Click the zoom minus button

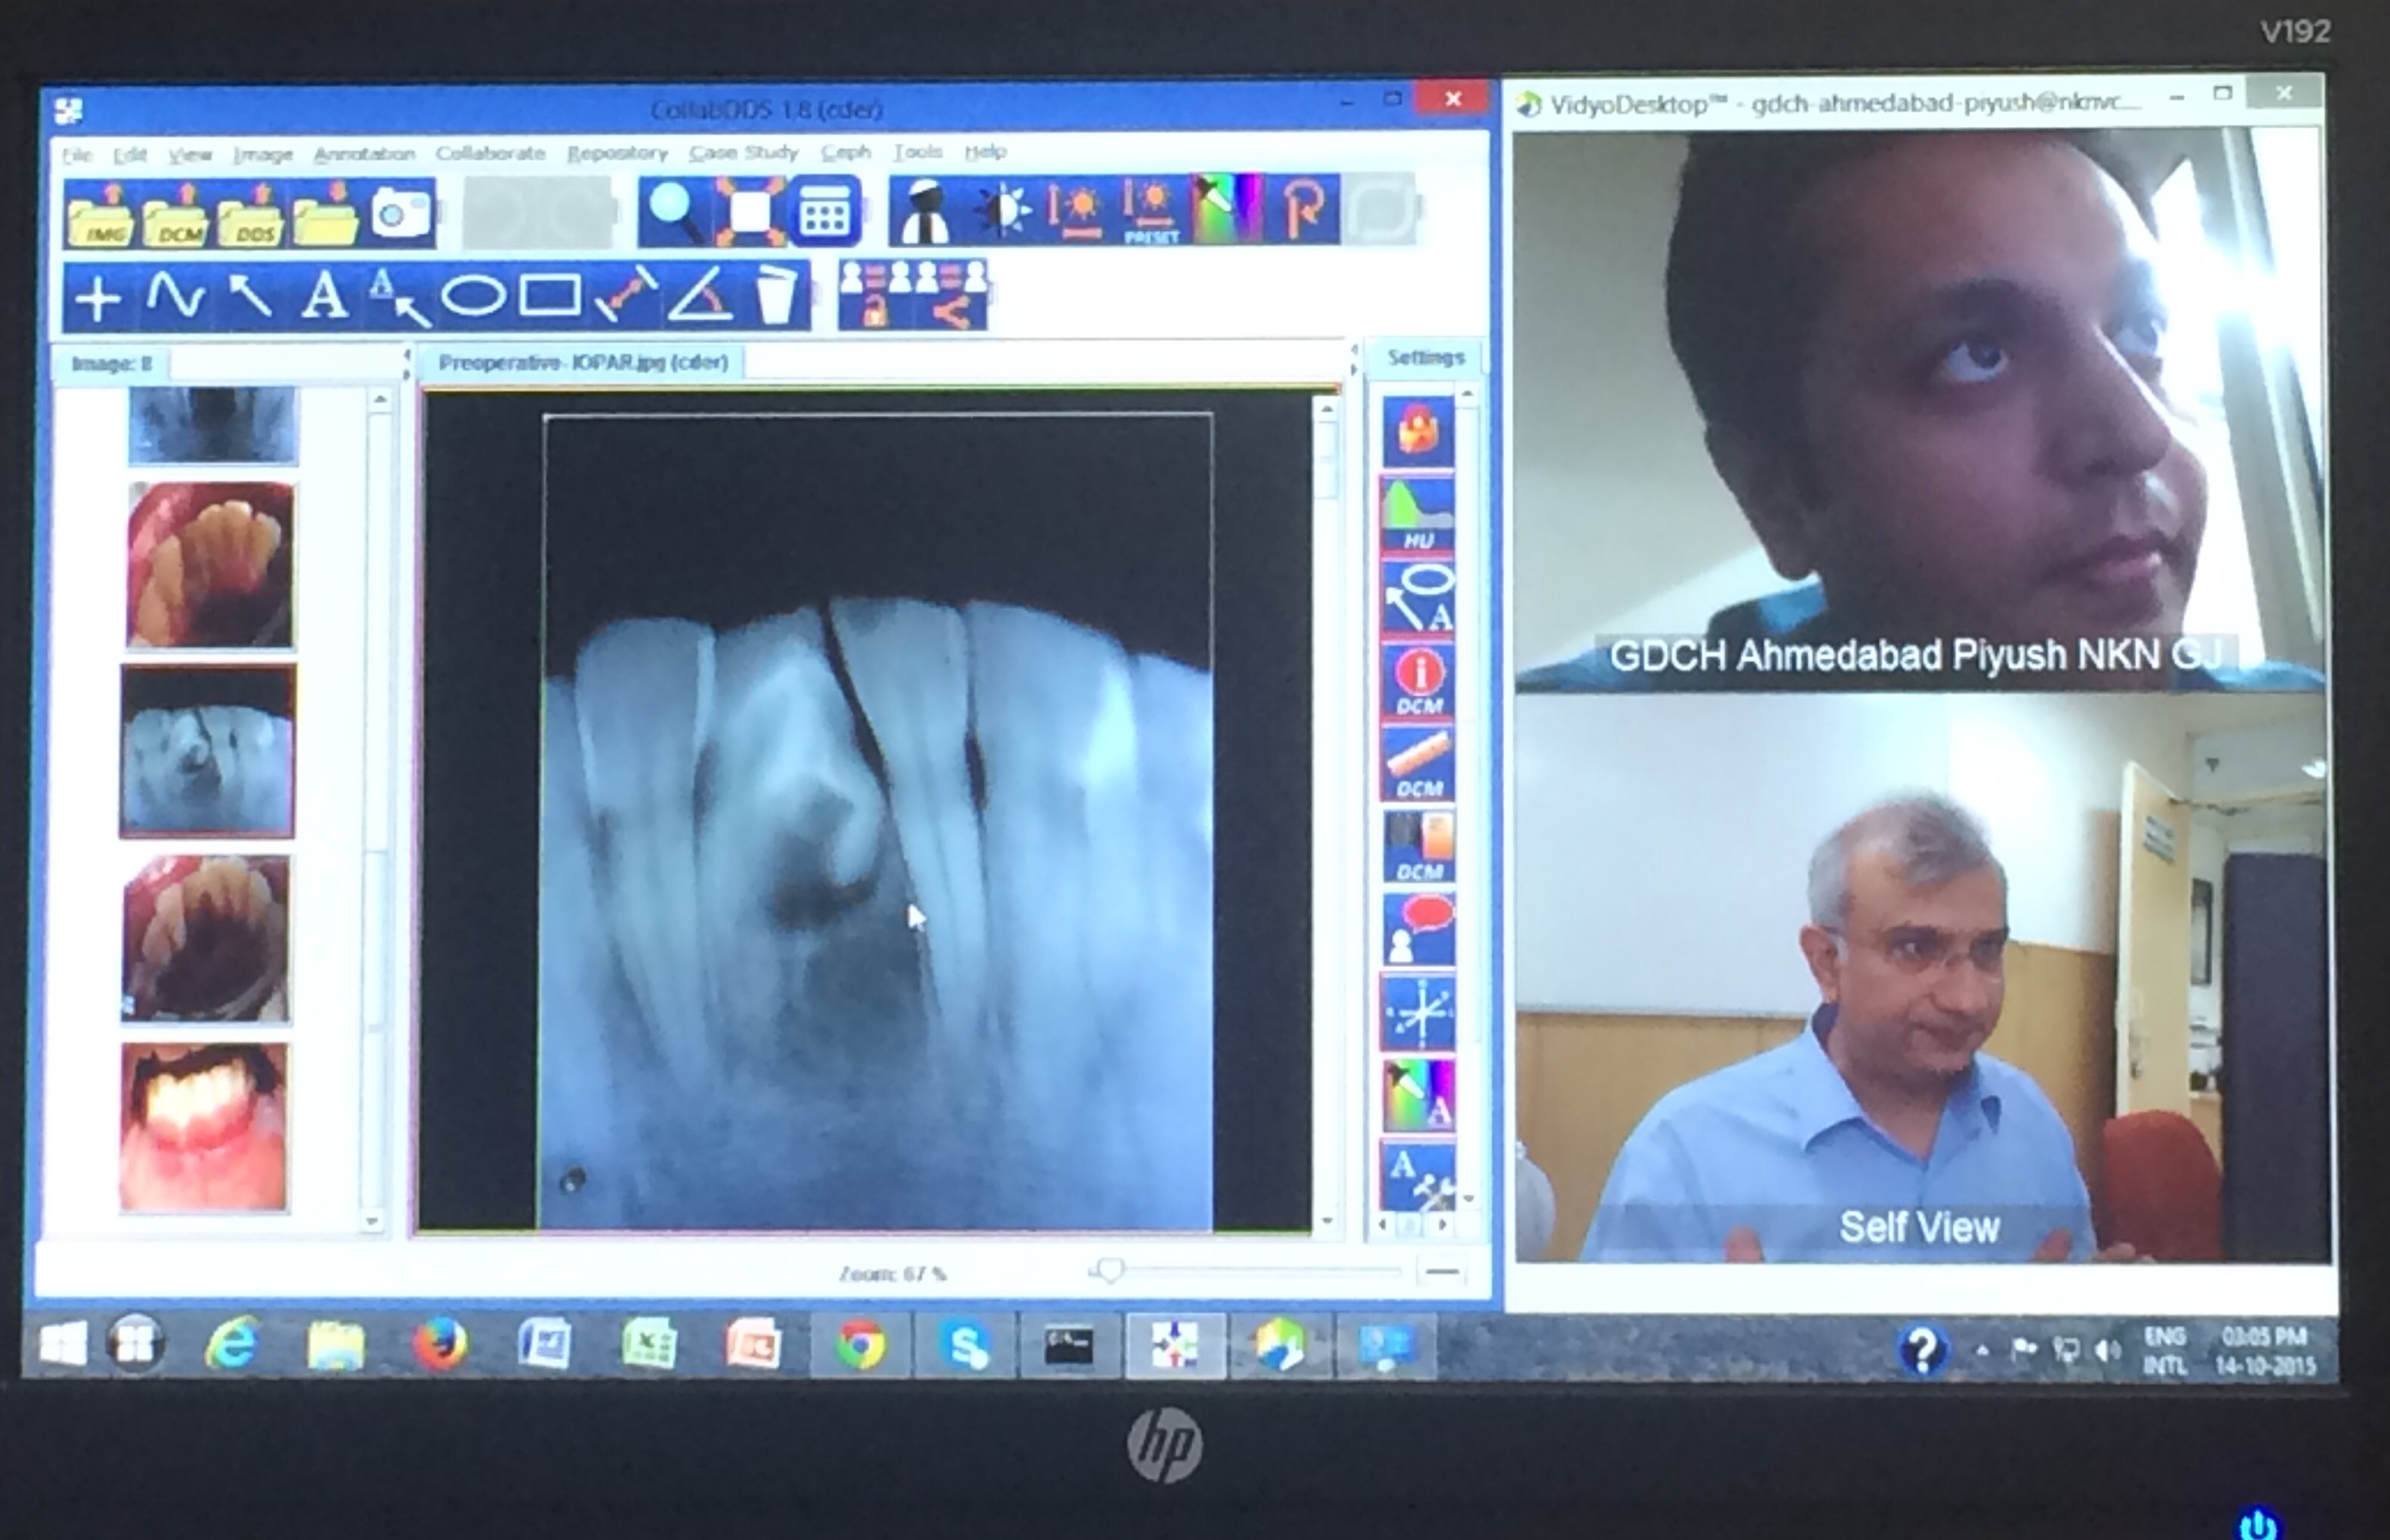click(1442, 1271)
